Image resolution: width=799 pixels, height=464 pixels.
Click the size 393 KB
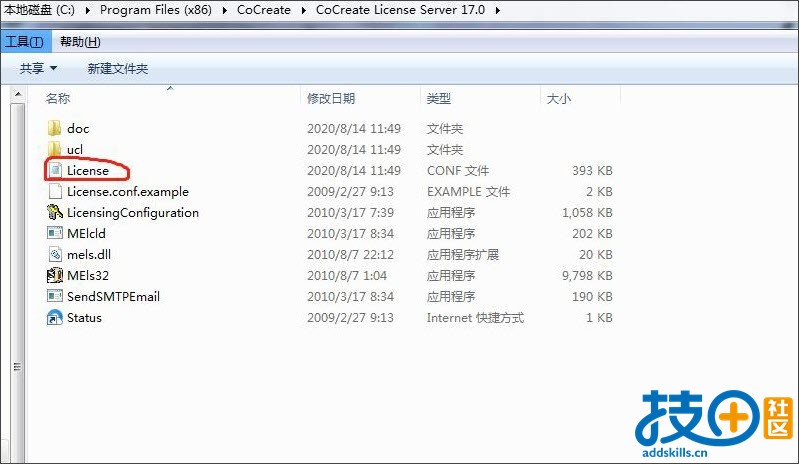[592, 171]
